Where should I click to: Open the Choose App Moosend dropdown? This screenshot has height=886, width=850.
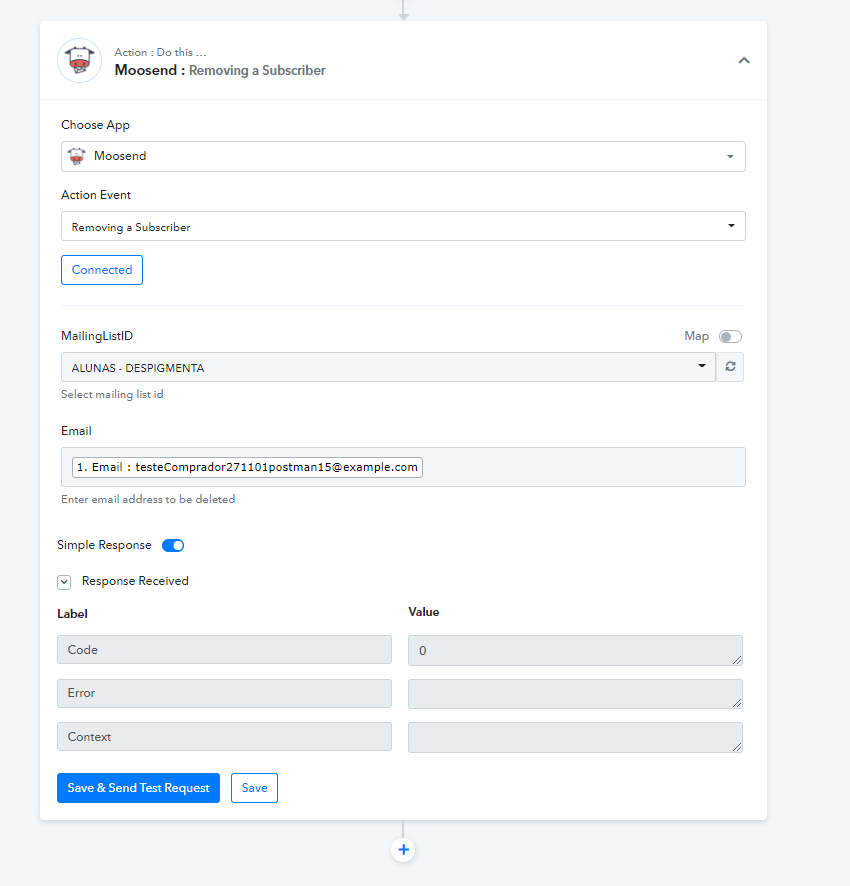[x=403, y=157]
